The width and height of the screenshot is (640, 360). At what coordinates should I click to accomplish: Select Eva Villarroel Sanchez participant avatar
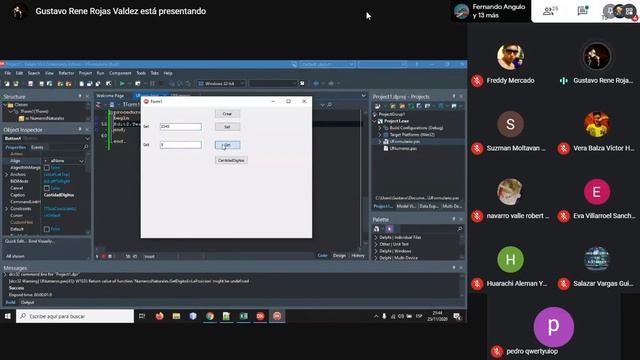[596, 191]
